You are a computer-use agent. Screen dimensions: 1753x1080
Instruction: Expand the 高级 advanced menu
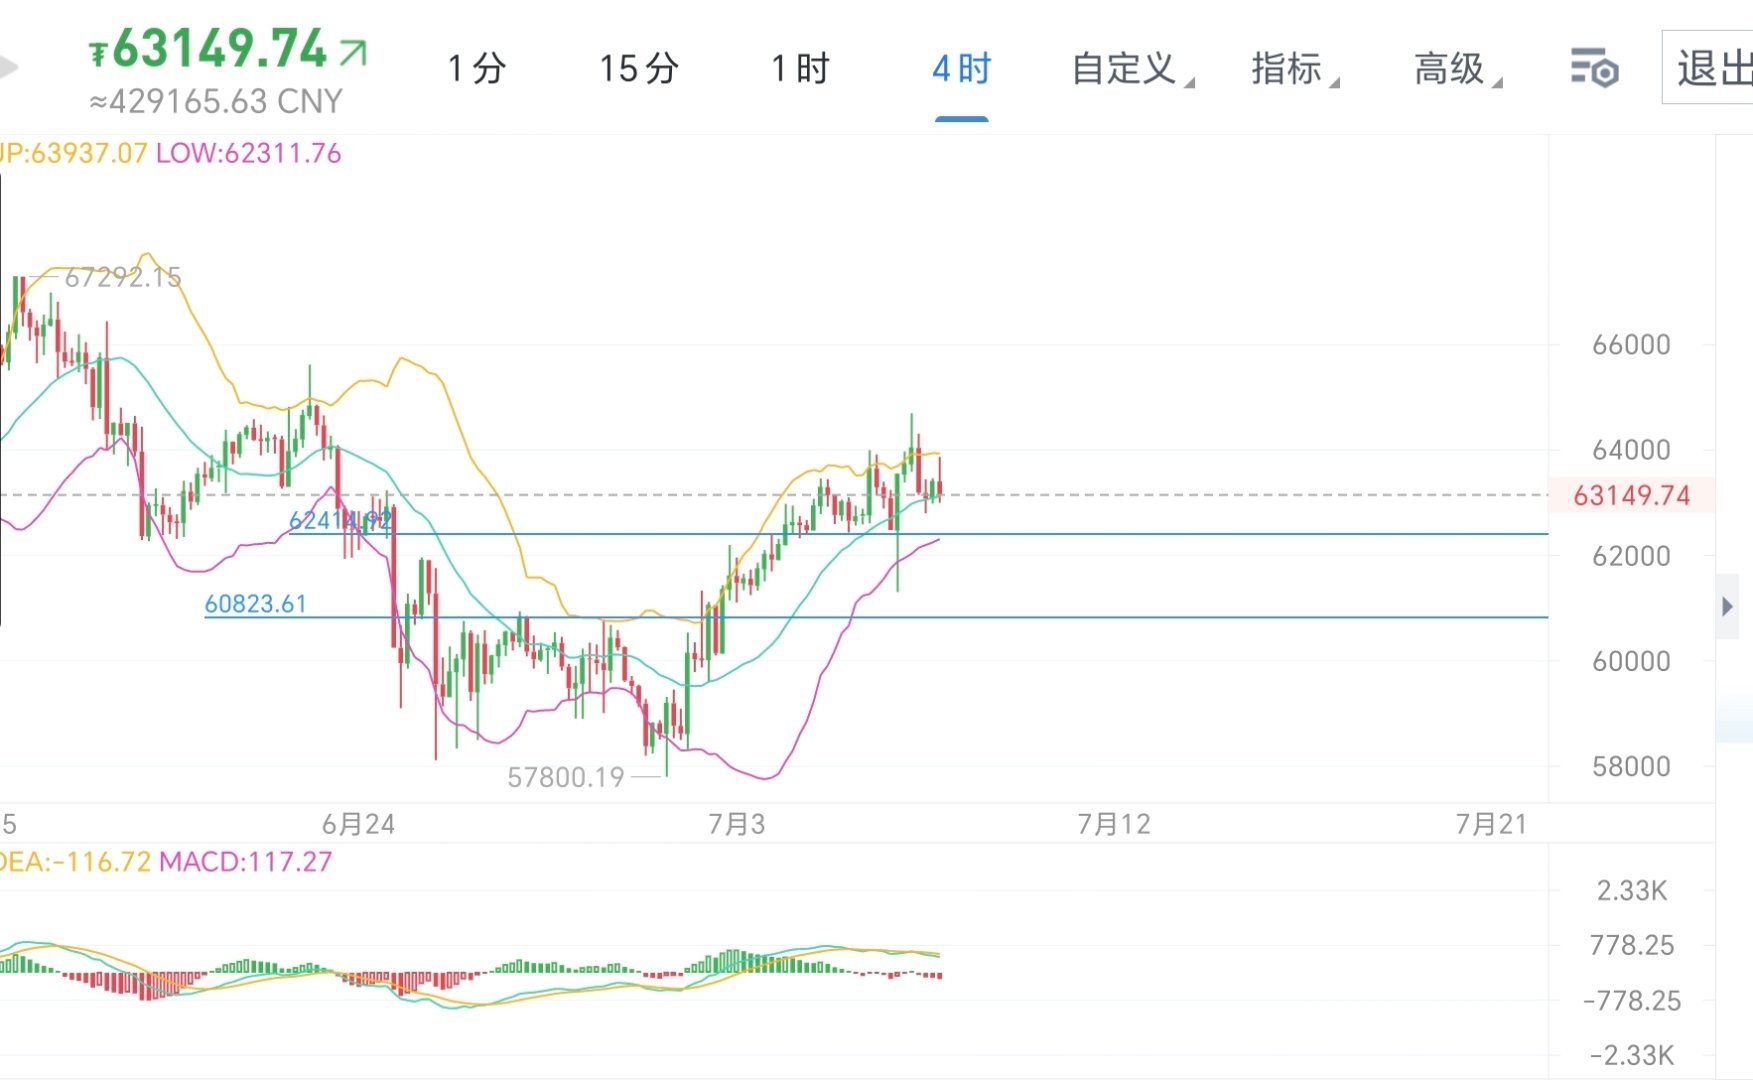tap(1457, 69)
